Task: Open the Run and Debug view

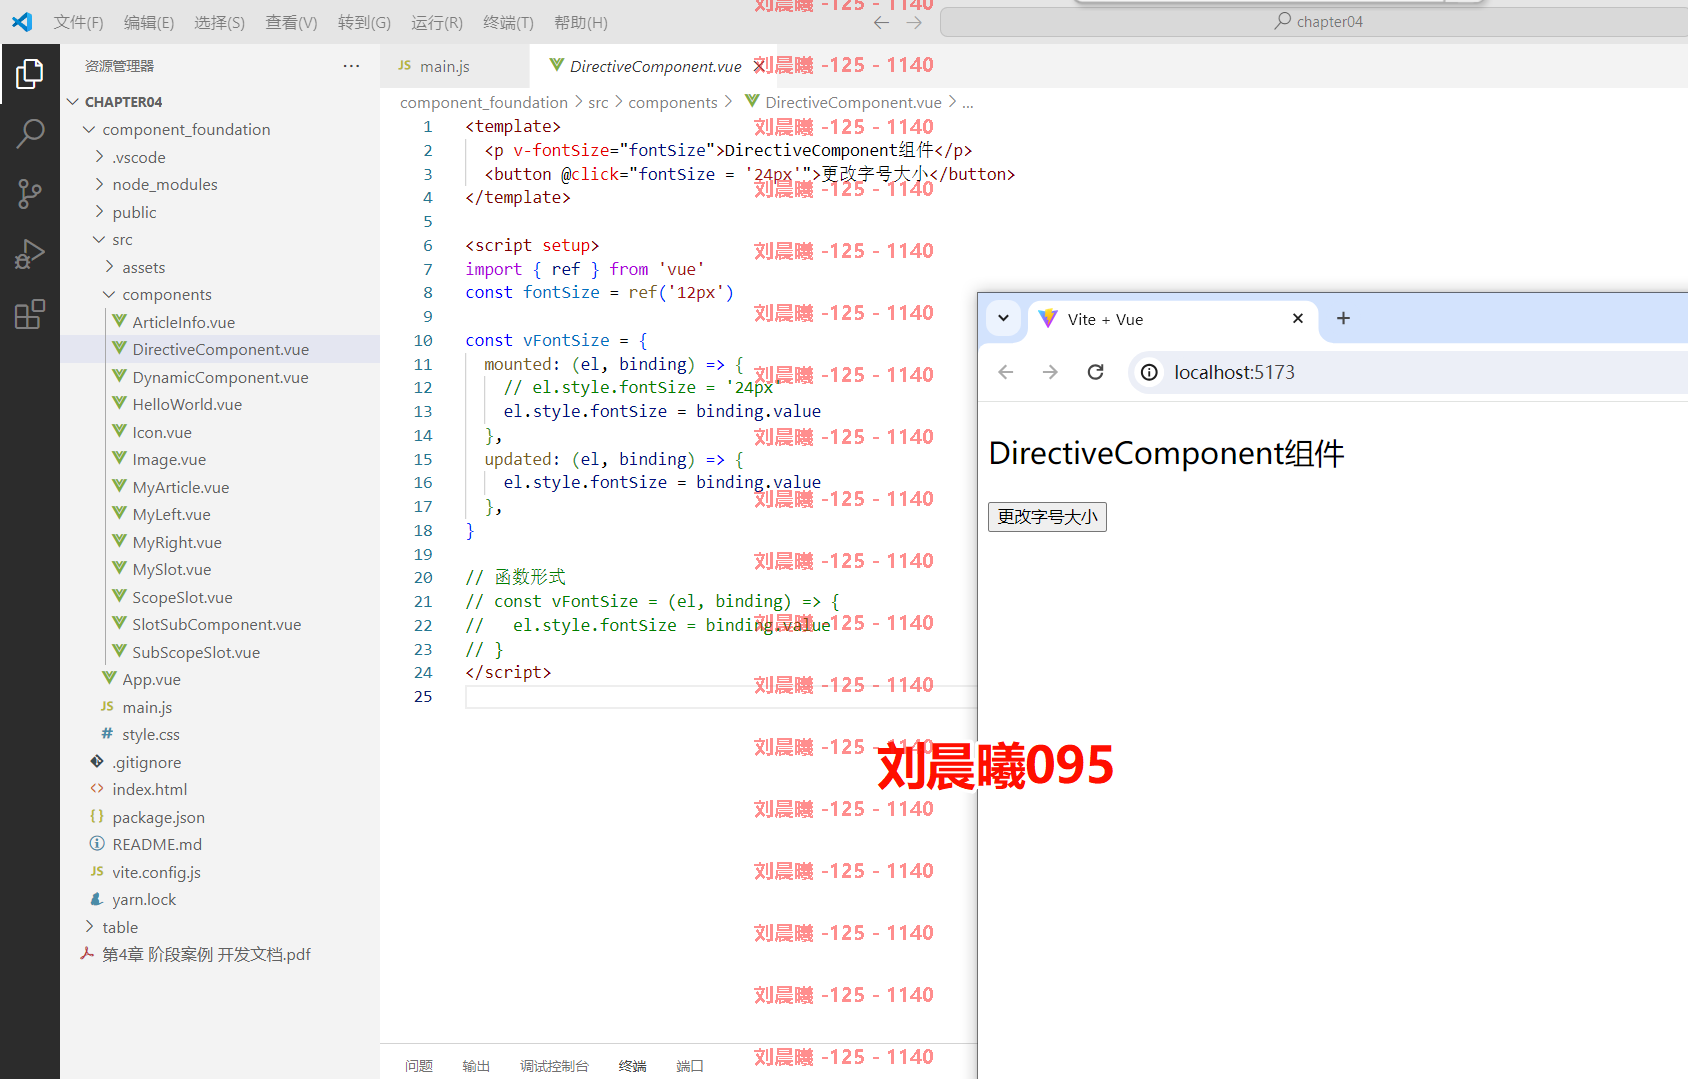Action: (30, 254)
